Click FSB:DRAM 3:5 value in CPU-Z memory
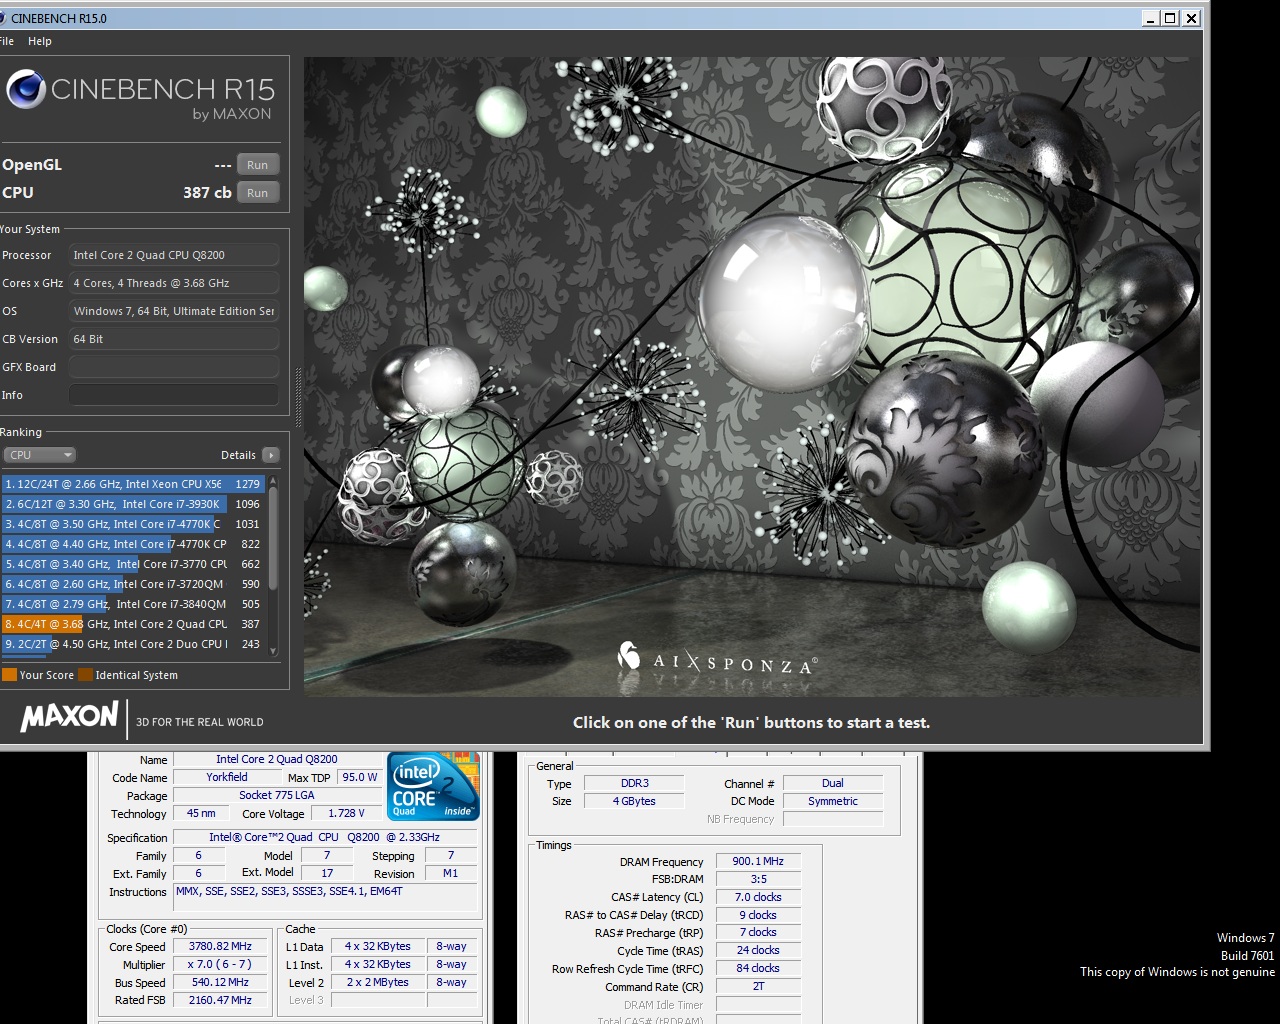 tap(758, 879)
